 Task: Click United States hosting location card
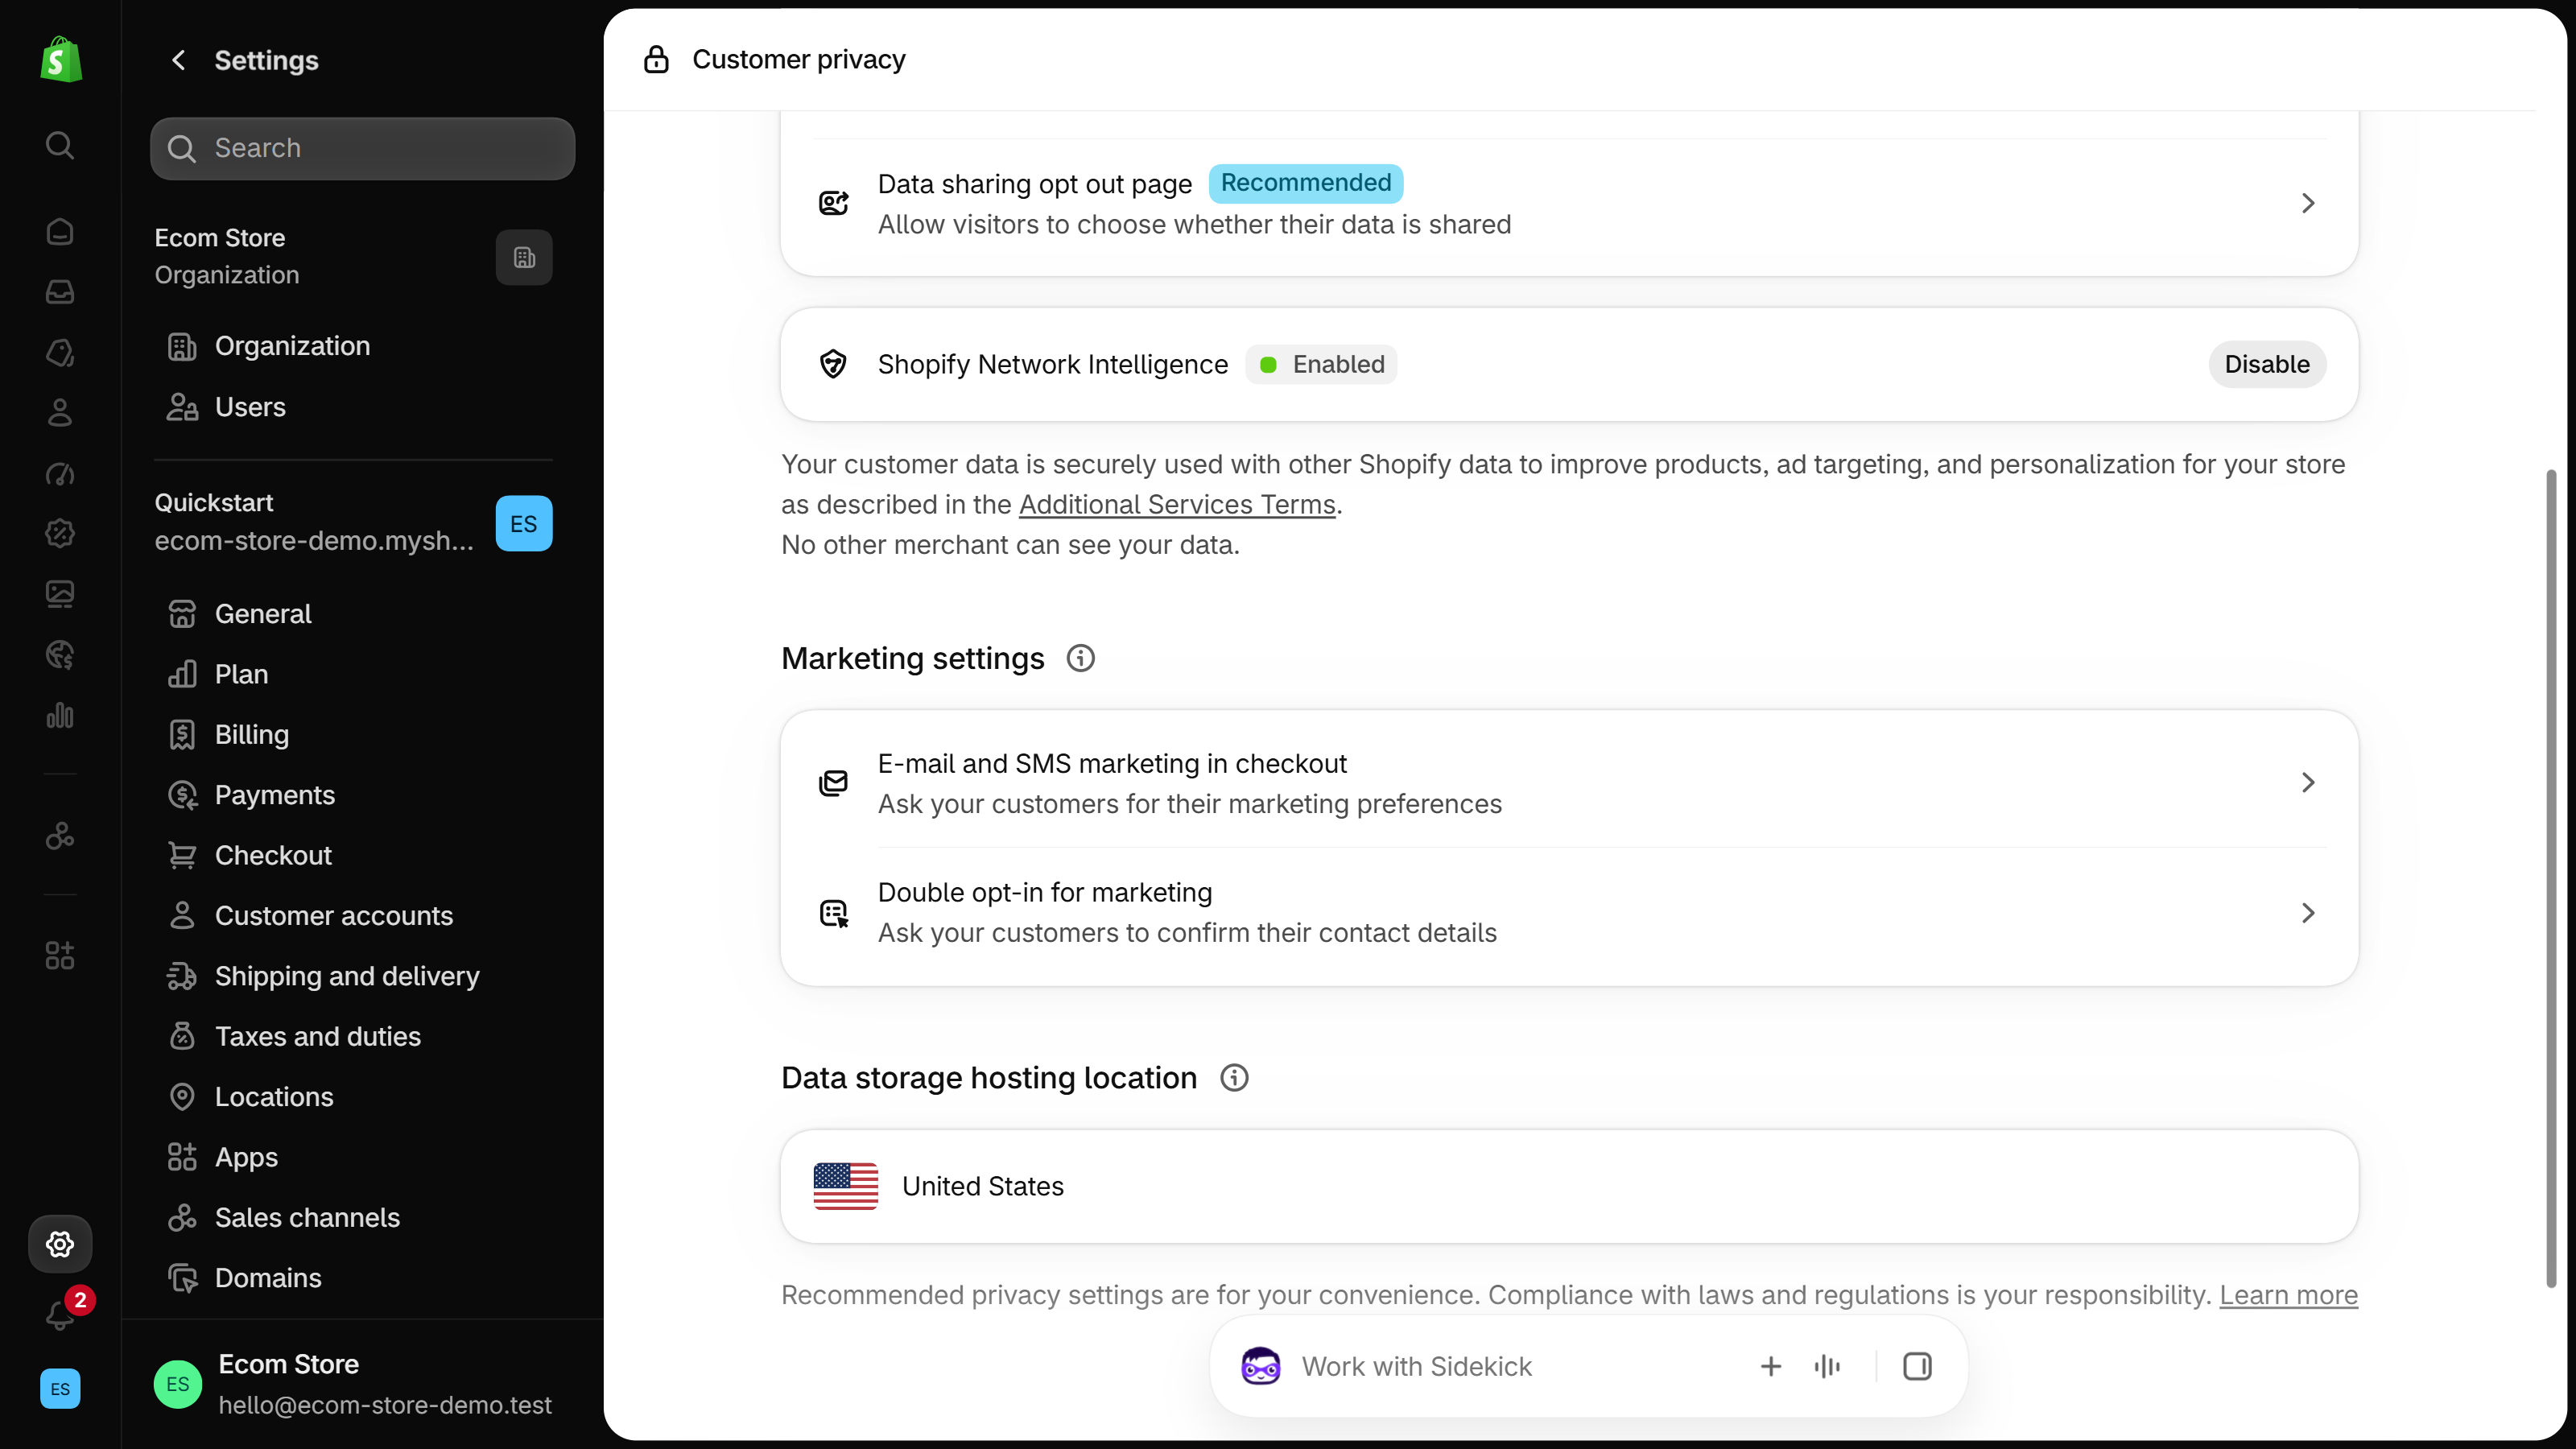click(x=1569, y=1187)
